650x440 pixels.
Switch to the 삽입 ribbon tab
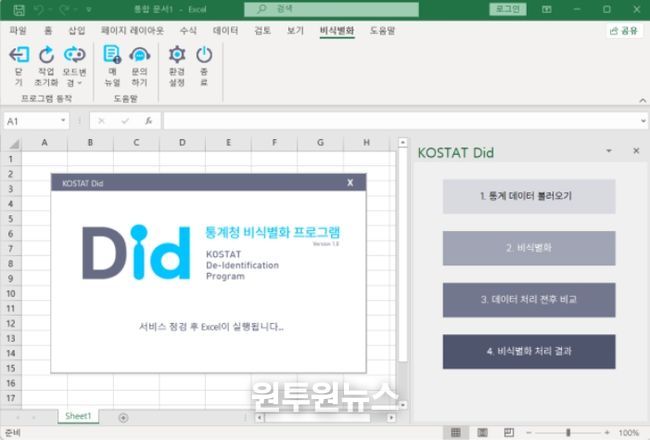(77, 31)
